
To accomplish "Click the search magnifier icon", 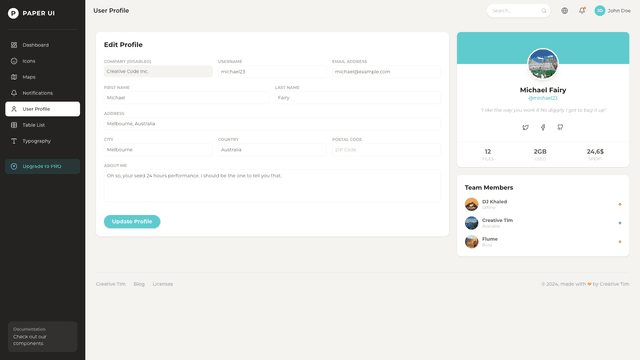I will (544, 11).
